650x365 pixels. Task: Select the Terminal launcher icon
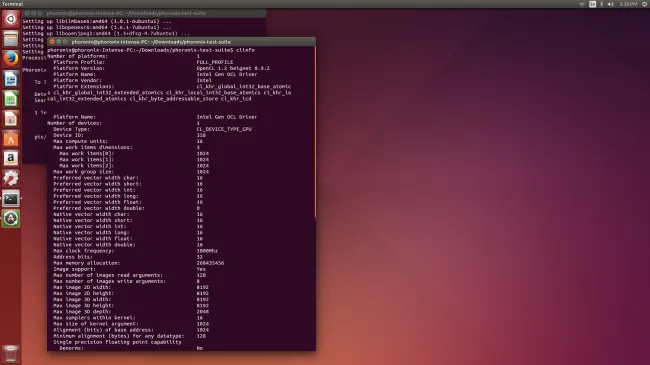click(x=11, y=198)
